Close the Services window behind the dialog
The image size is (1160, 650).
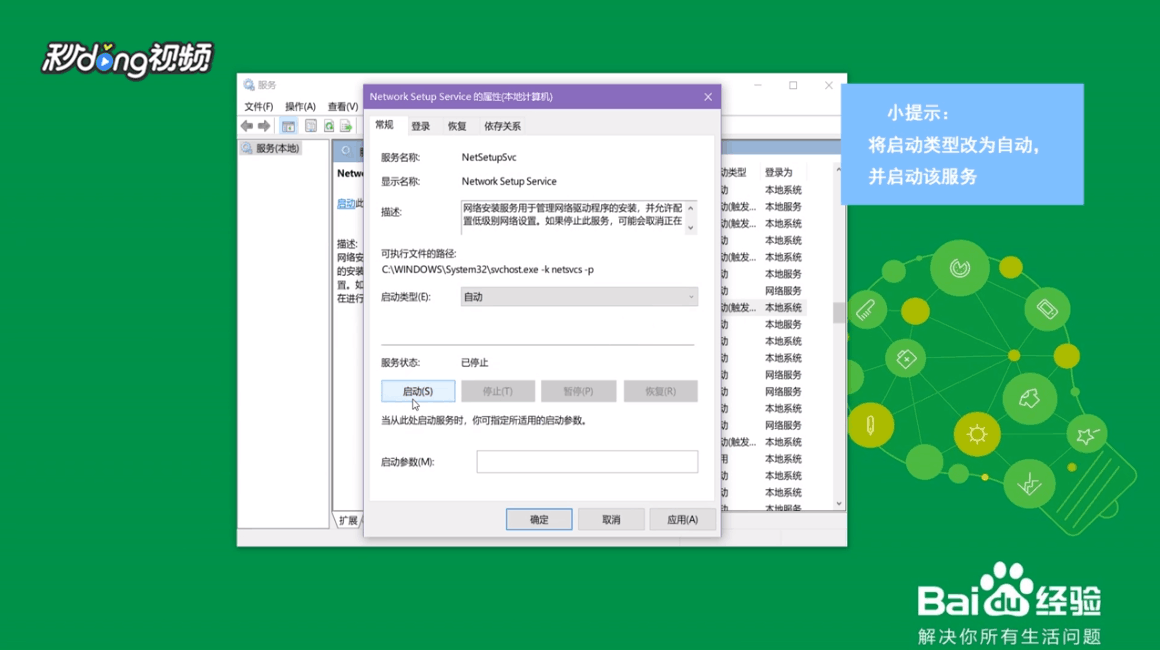(x=829, y=86)
